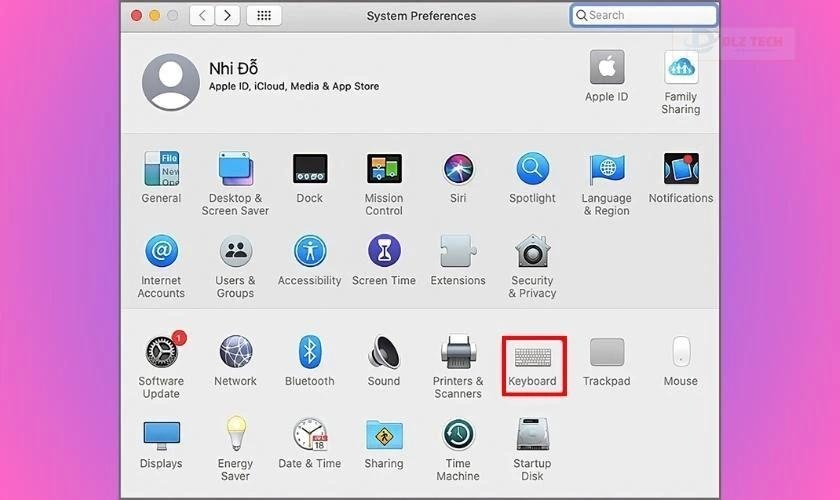This screenshot has height=500, width=840.
Task: Click the back navigation arrow
Action: point(203,16)
